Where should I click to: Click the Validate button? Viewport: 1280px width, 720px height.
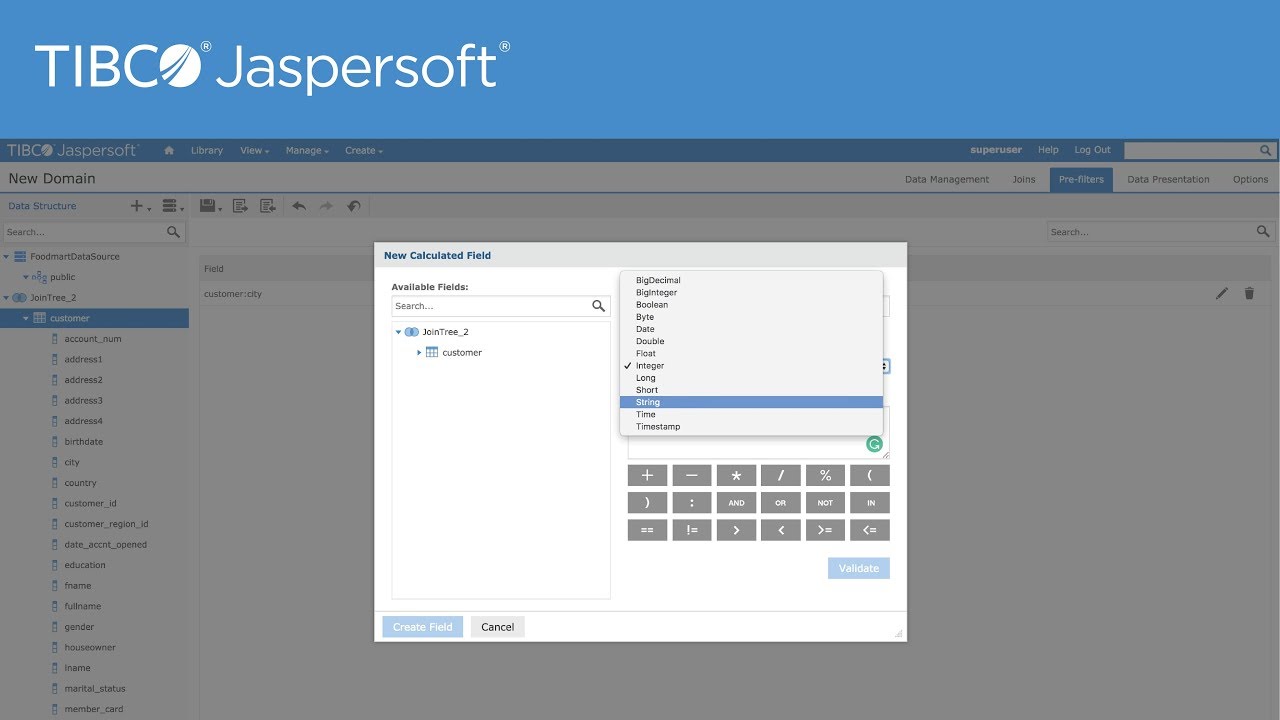858,568
